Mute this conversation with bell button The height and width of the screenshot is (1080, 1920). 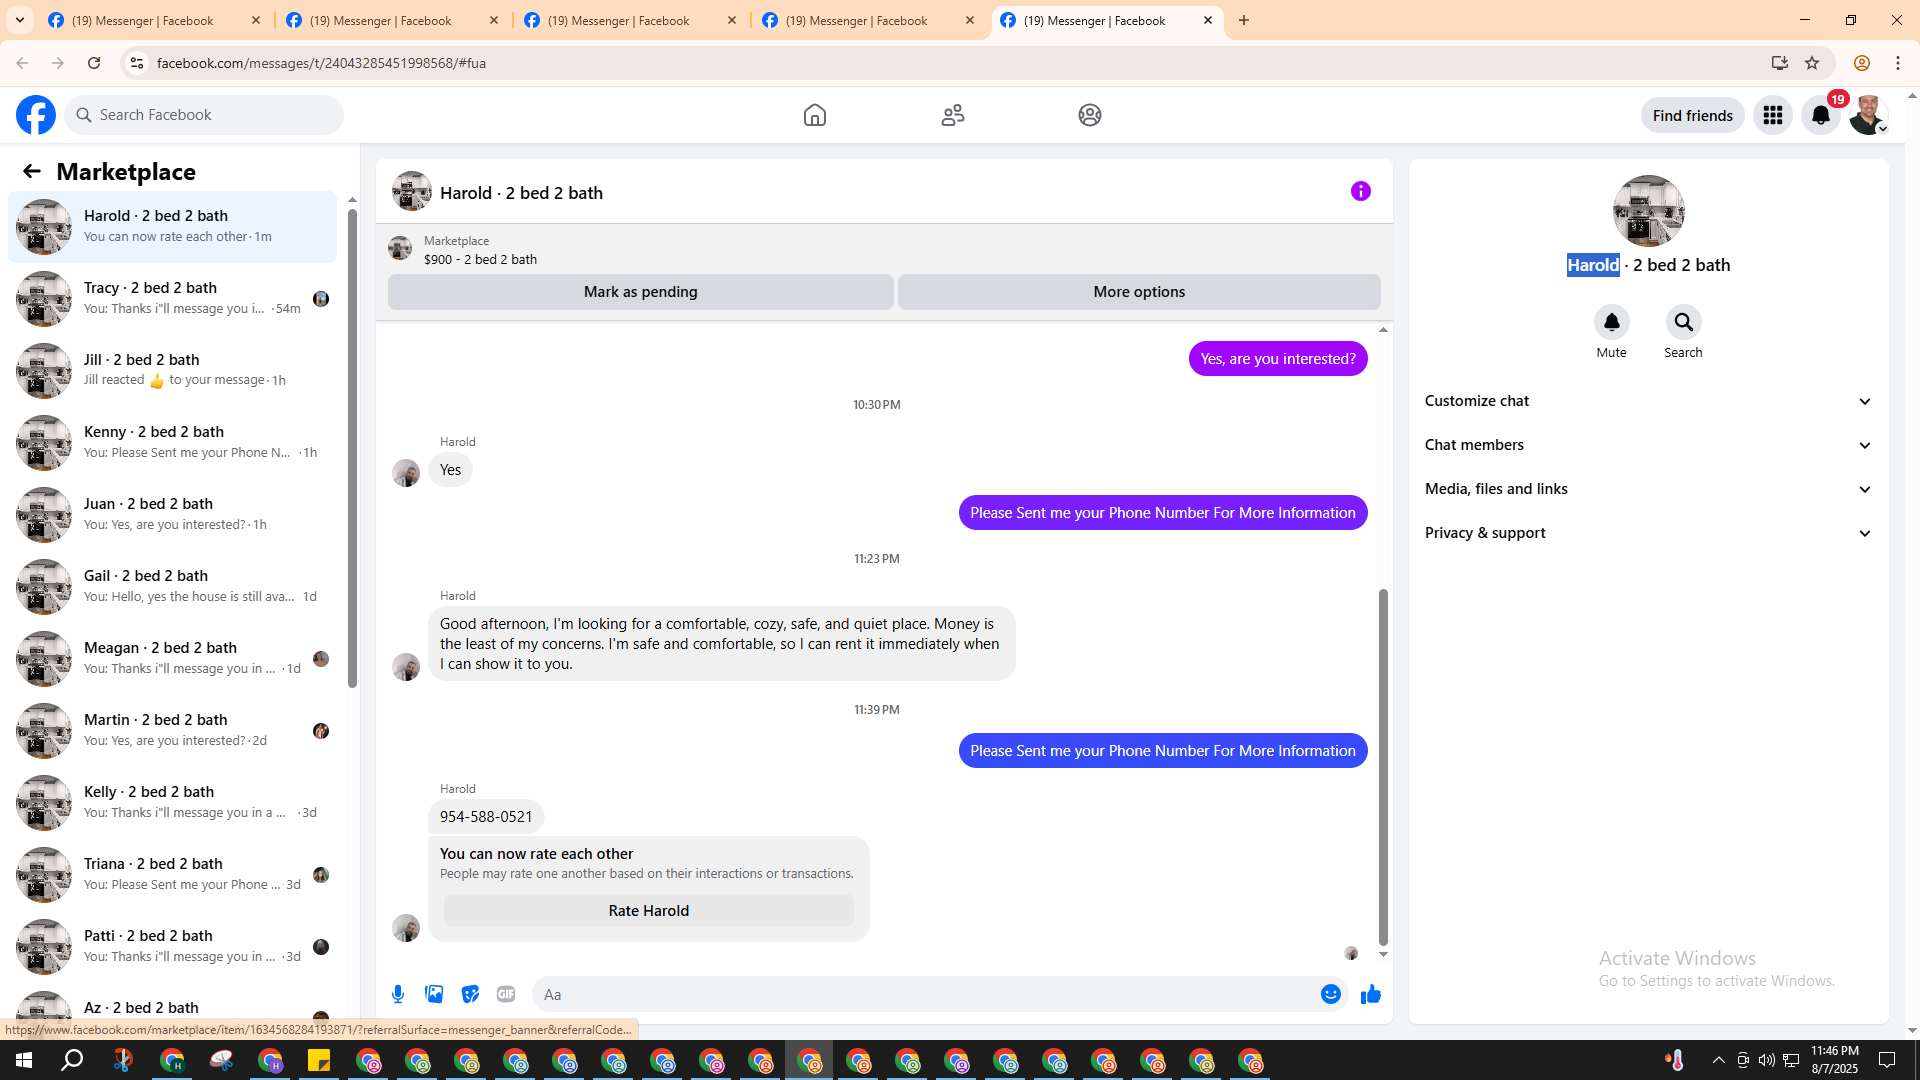[x=1611, y=322]
